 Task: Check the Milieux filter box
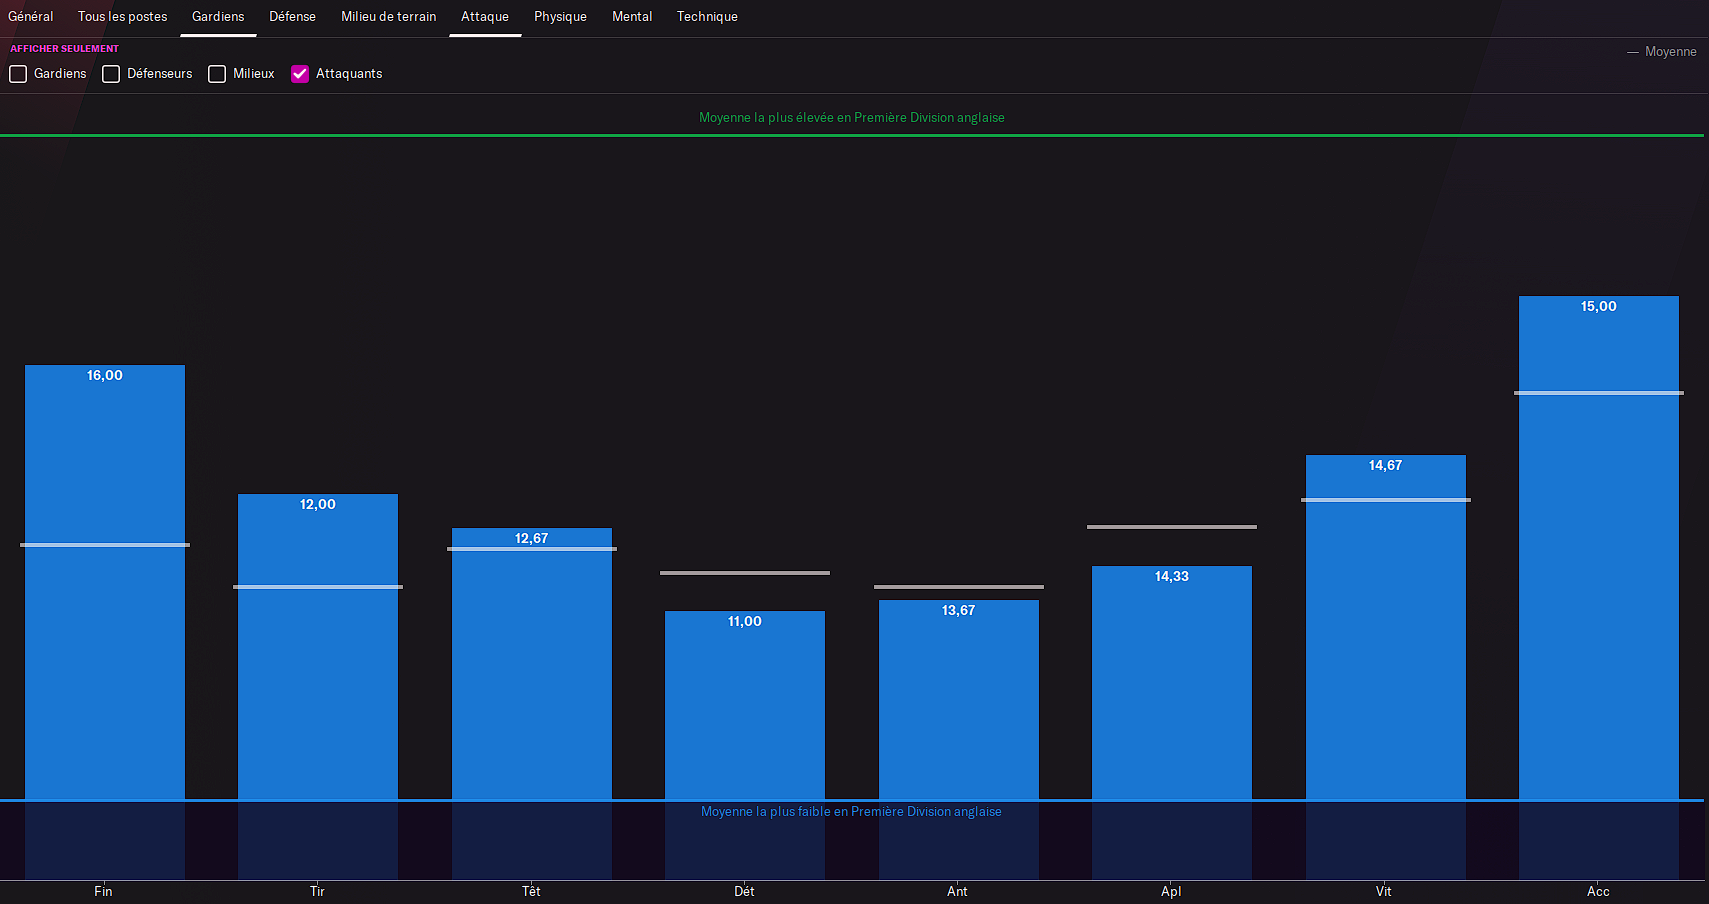point(217,74)
